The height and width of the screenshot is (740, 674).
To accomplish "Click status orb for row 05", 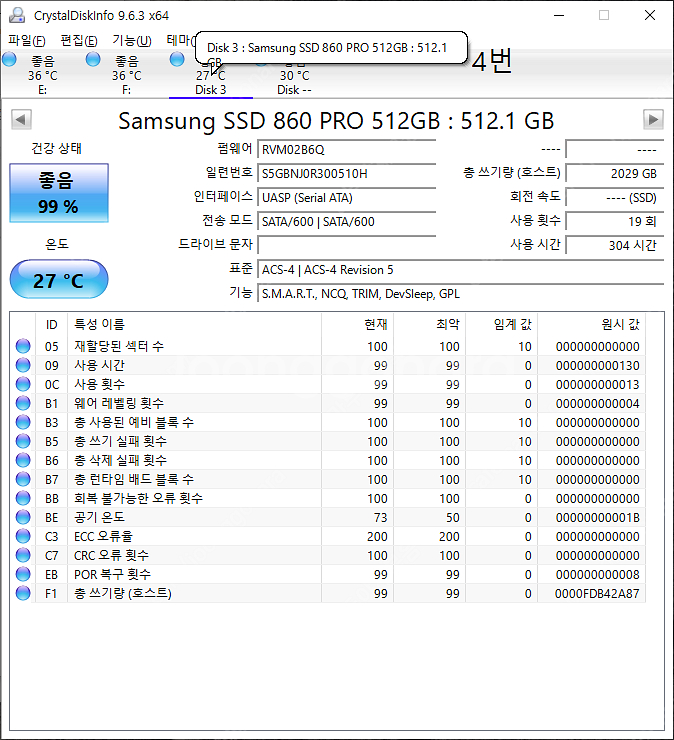I will (x=23, y=346).
